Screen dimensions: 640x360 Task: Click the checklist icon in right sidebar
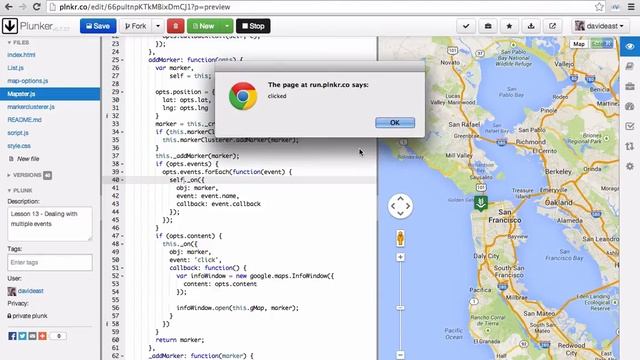pos(630,127)
